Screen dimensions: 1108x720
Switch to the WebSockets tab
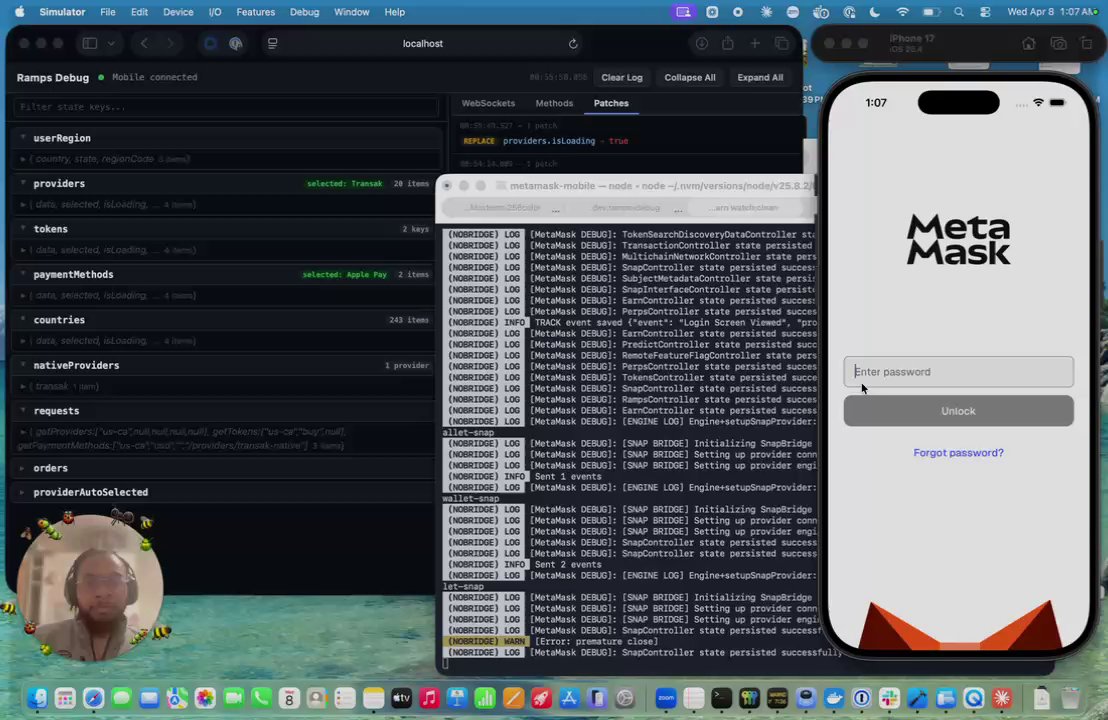488,103
